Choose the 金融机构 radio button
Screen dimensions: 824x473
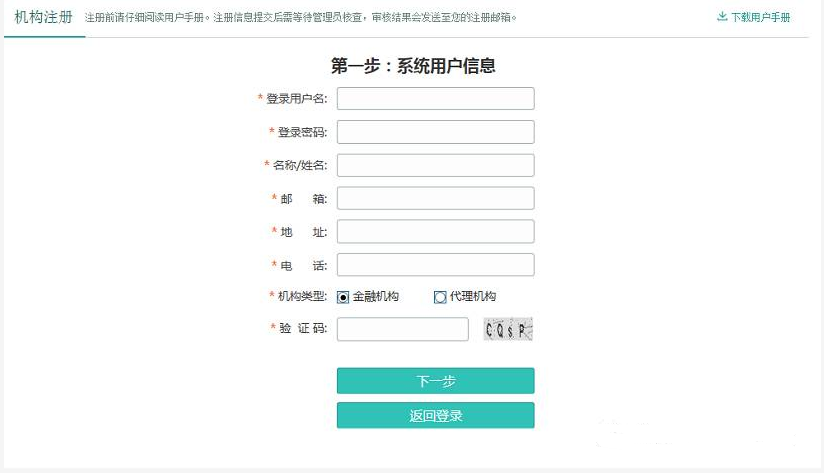tap(343, 297)
